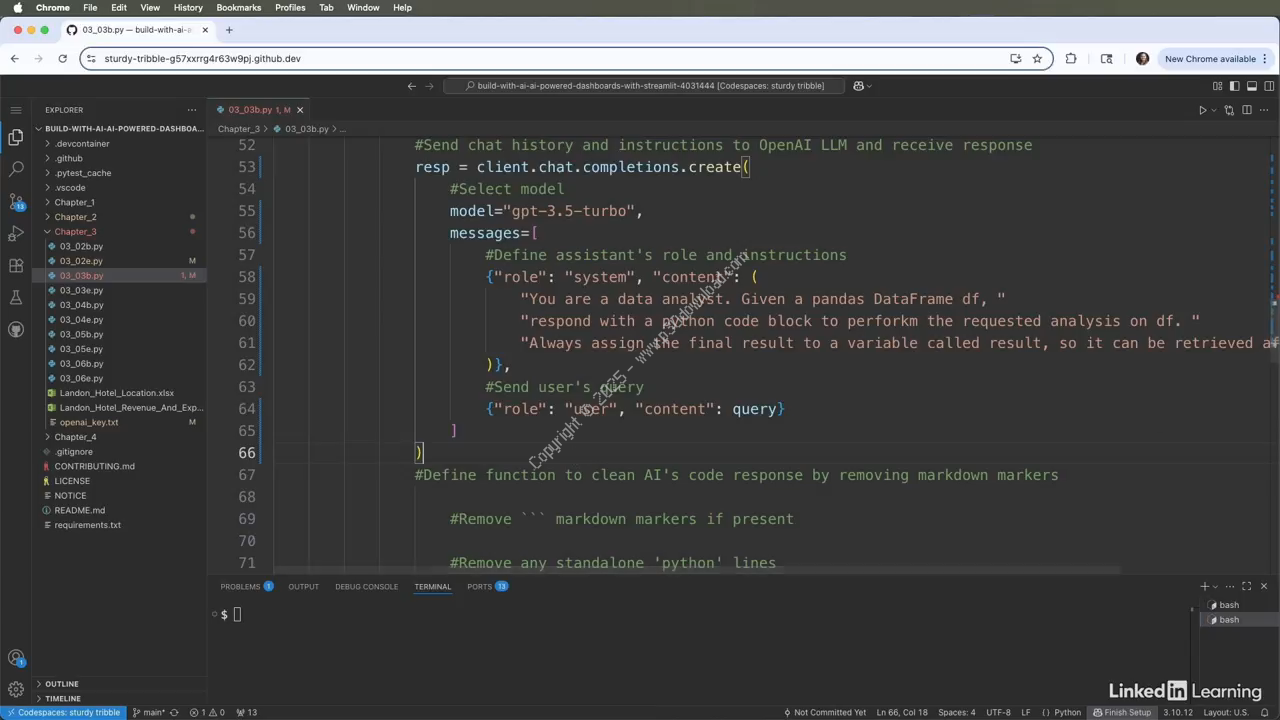This screenshot has height=720, width=1280.
Task: Open the History menu in macOS menu bar
Action: pos(187,7)
